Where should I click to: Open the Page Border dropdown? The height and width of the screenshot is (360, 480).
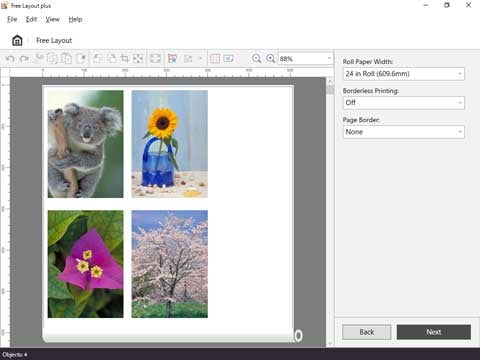pos(404,132)
